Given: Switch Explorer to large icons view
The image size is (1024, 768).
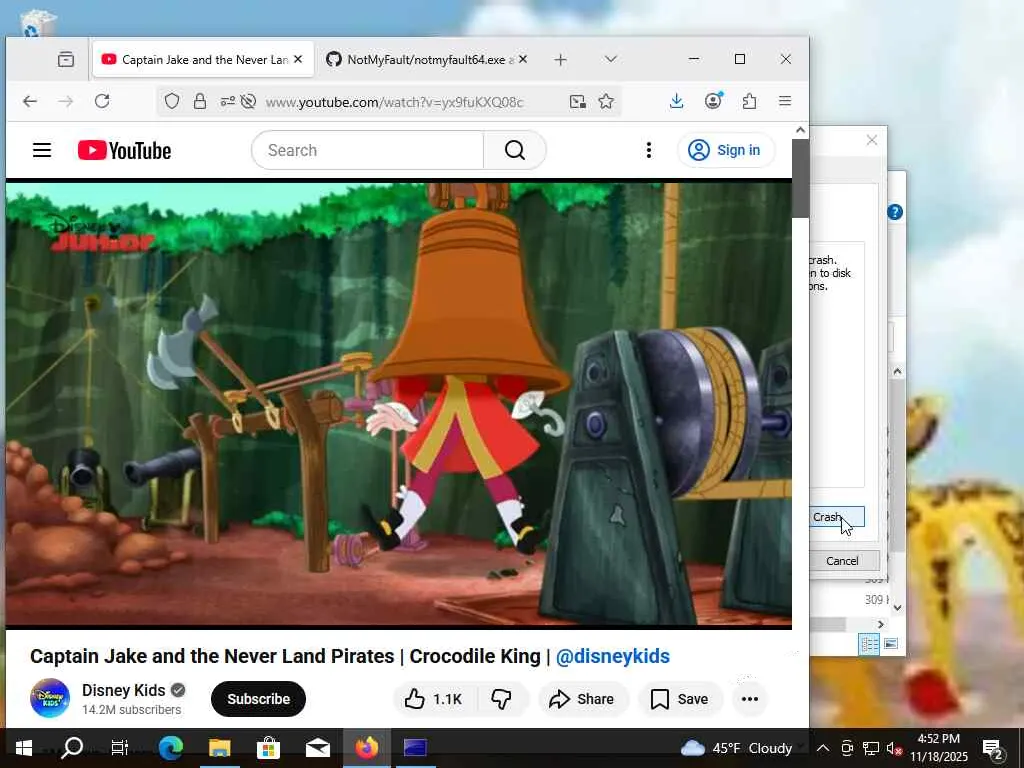Looking at the screenshot, I should click(x=890, y=644).
